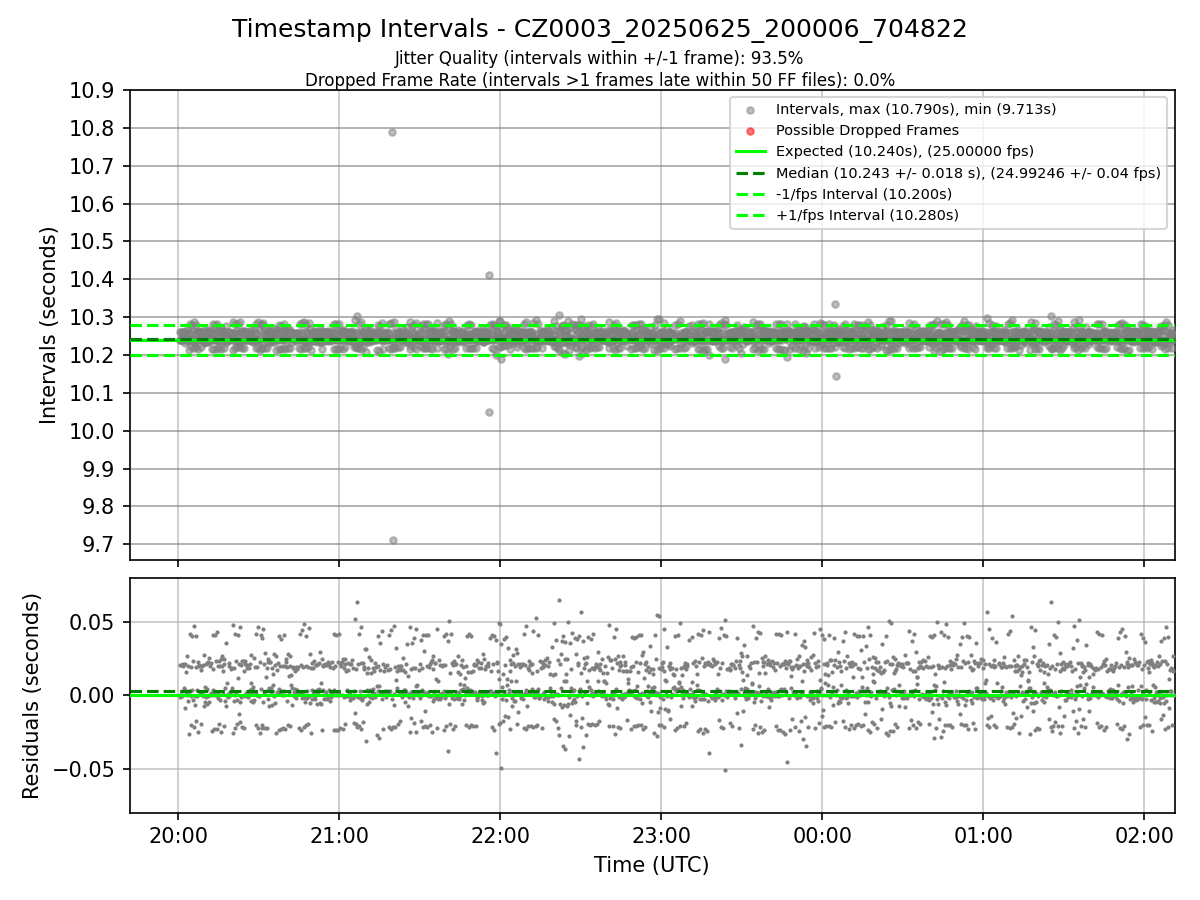Click the 10.8 y-axis tick label

point(94,129)
